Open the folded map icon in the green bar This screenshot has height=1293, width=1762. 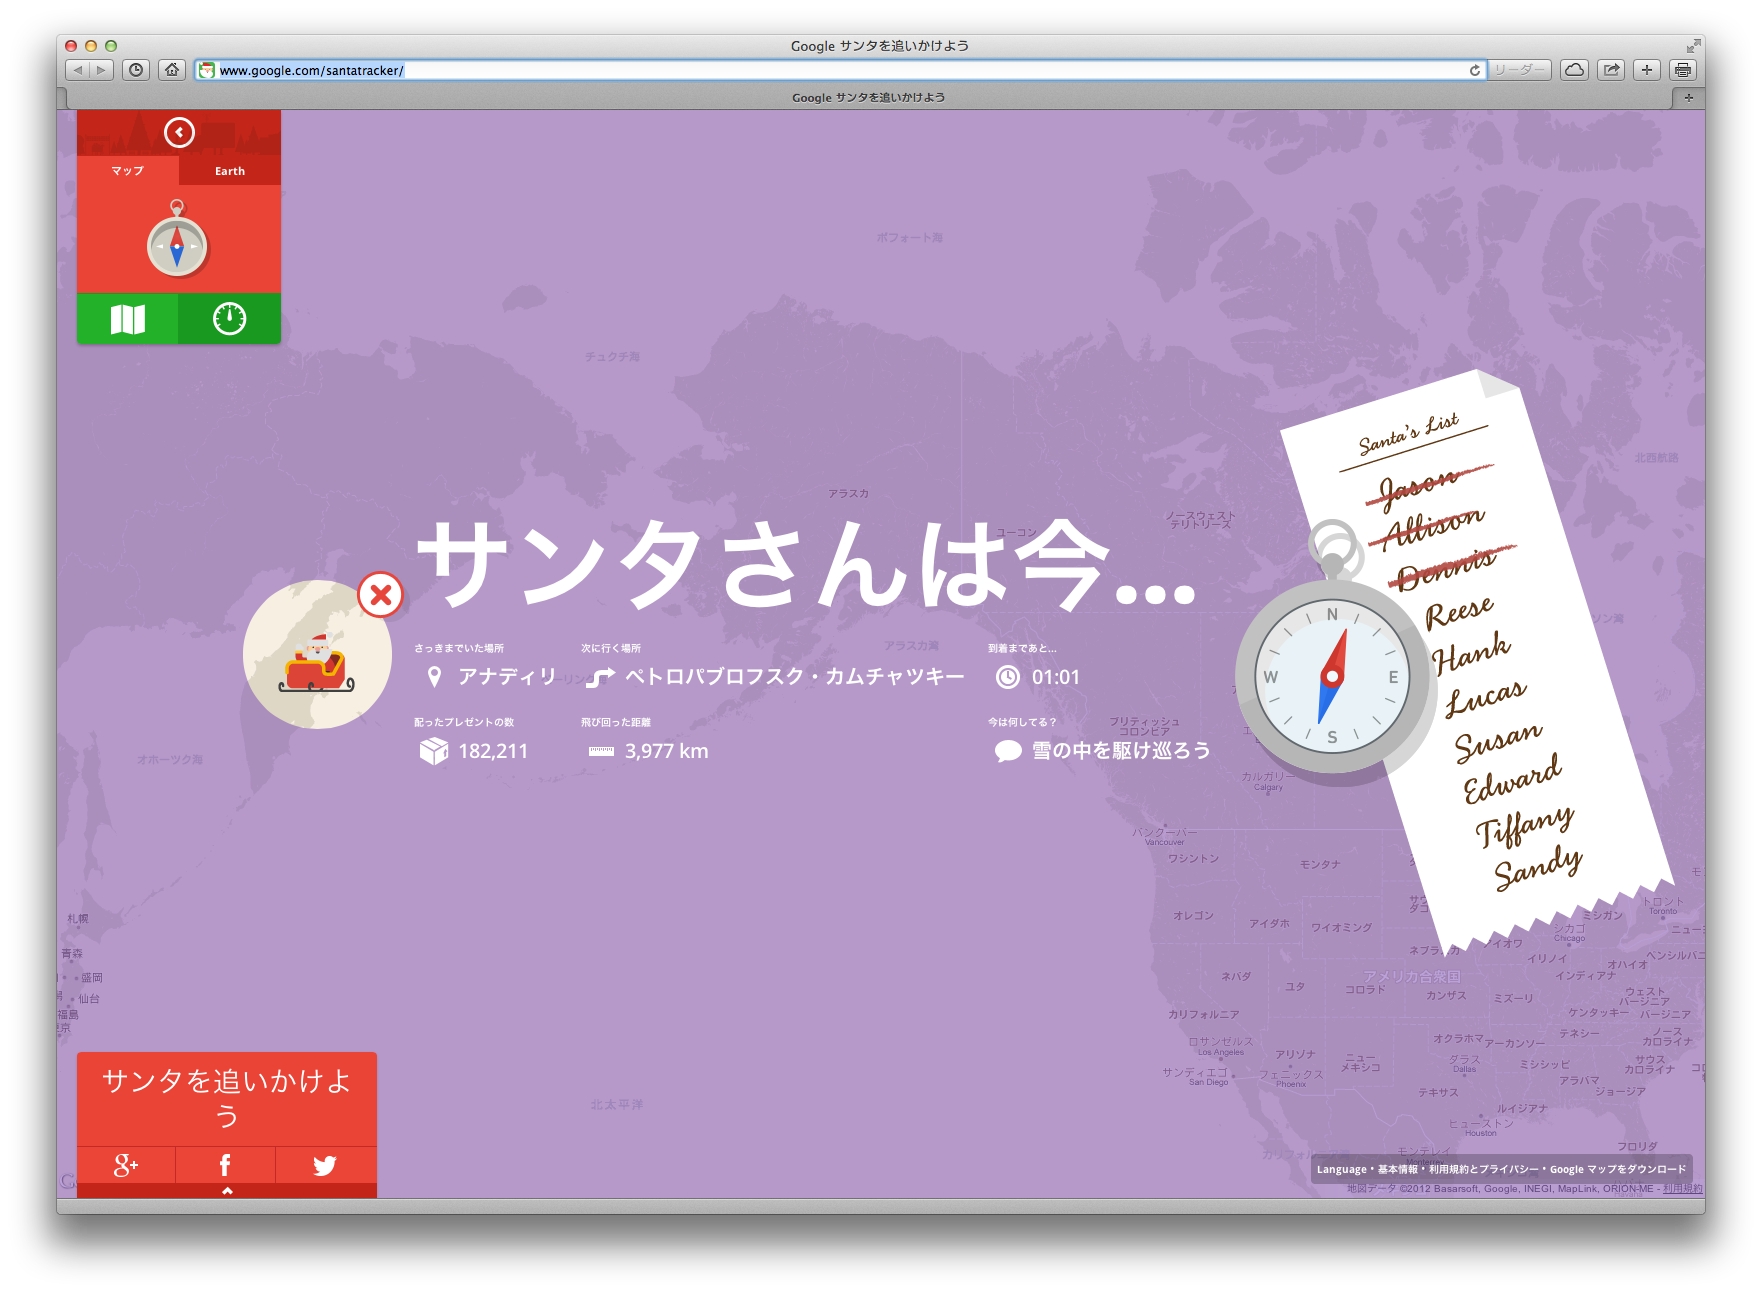point(128,319)
